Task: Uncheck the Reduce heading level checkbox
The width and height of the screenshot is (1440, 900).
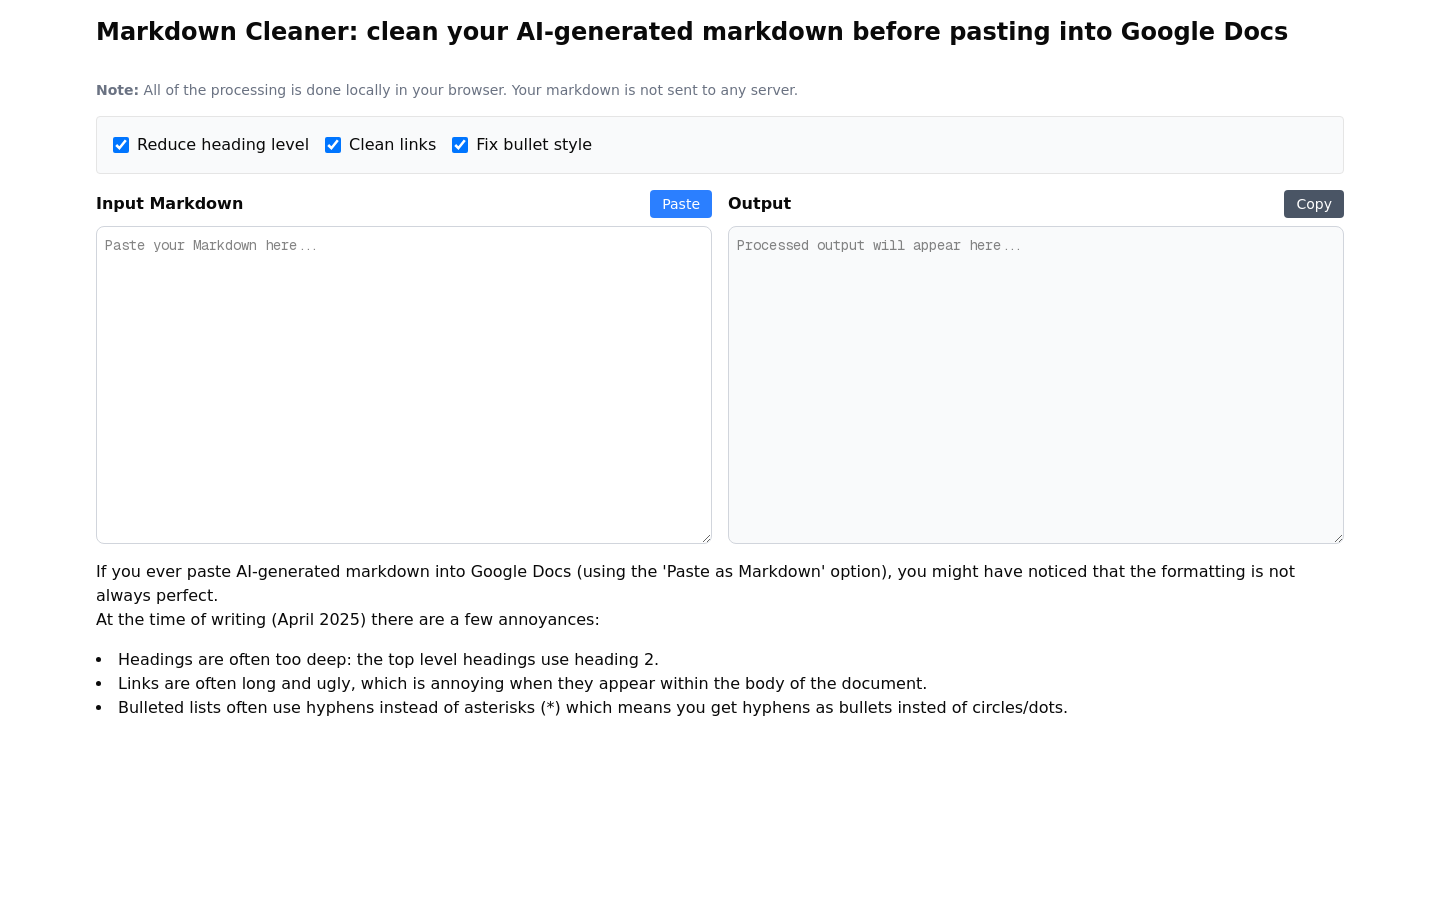Action: [121, 145]
